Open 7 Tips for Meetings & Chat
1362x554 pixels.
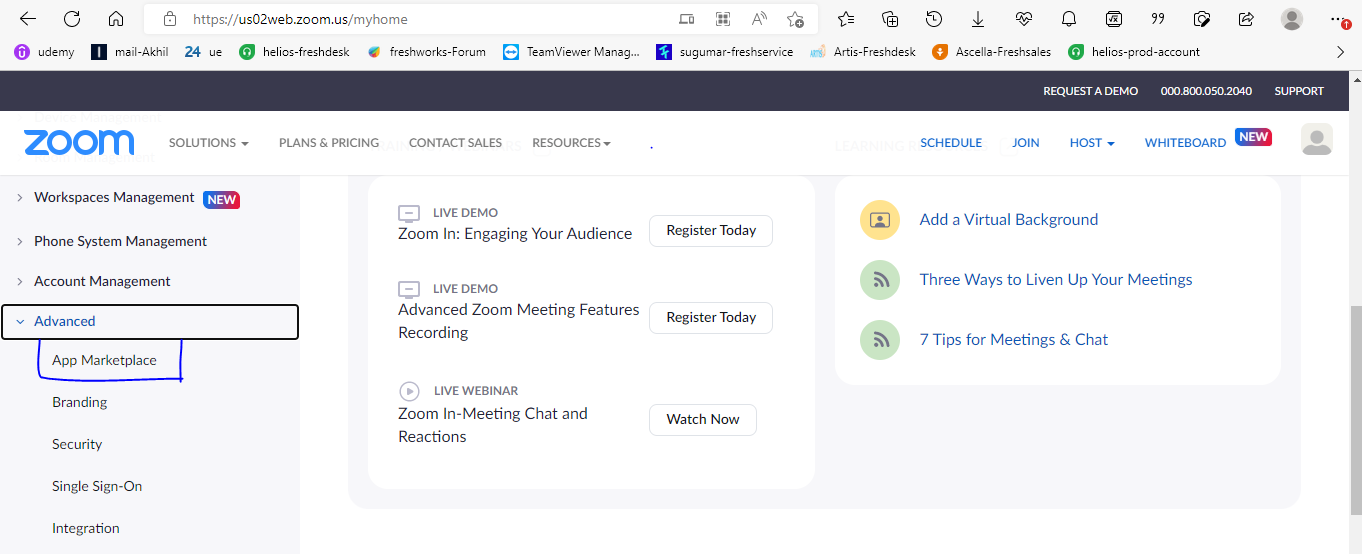click(x=1014, y=340)
